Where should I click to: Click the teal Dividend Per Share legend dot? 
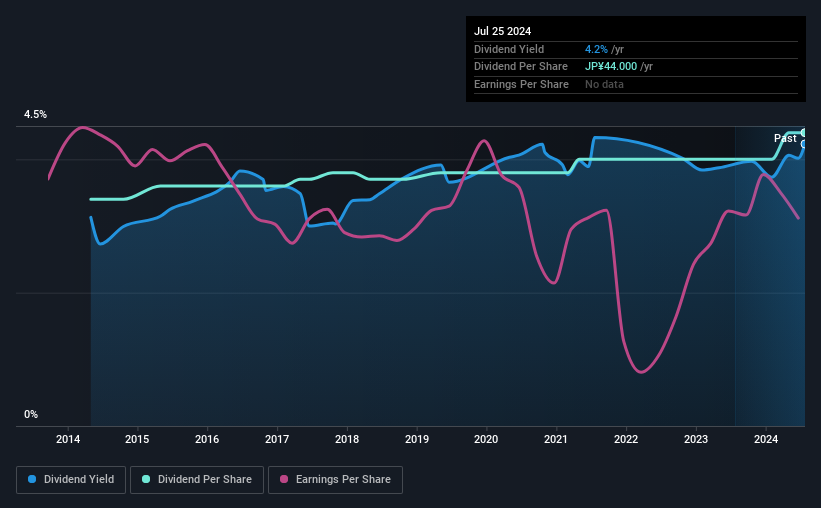146,479
